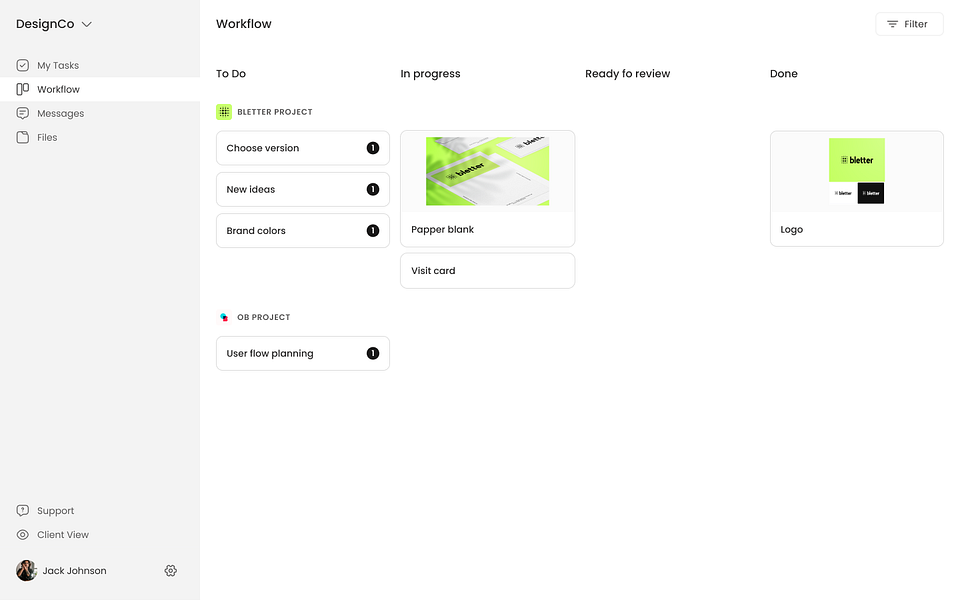Toggle the notification badge on Choose version

pyautogui.click(x=373, y=147)
